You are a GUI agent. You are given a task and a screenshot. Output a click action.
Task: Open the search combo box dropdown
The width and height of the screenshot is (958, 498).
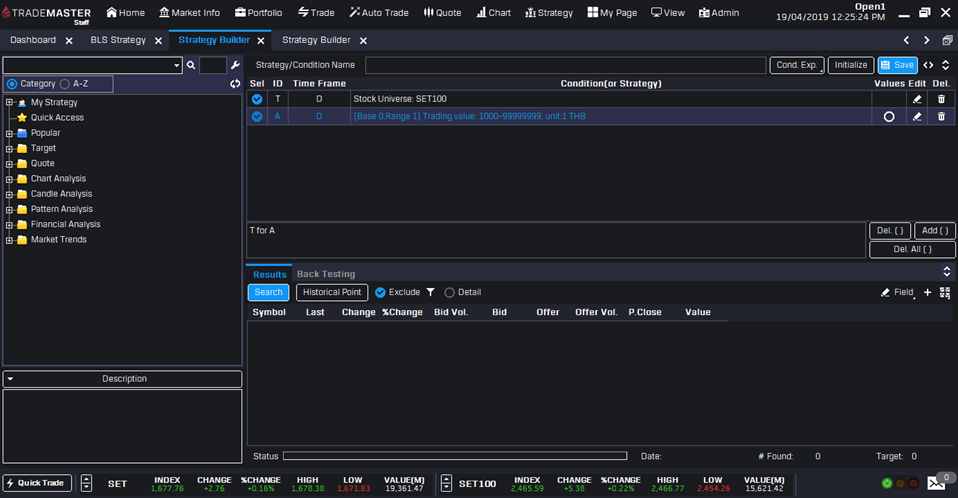coord(177,65)
